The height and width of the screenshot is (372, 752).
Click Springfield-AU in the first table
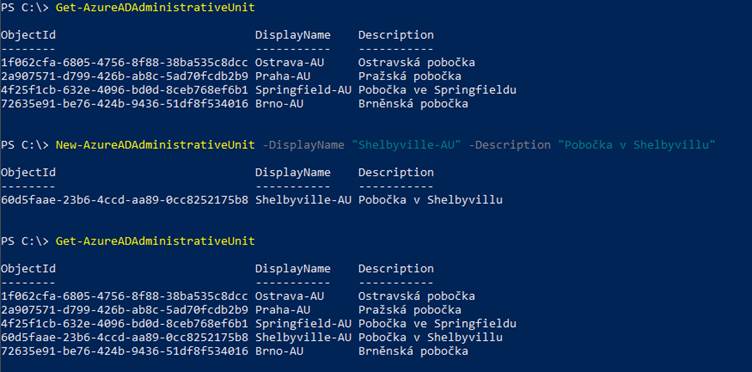click(x=303, y=90)
